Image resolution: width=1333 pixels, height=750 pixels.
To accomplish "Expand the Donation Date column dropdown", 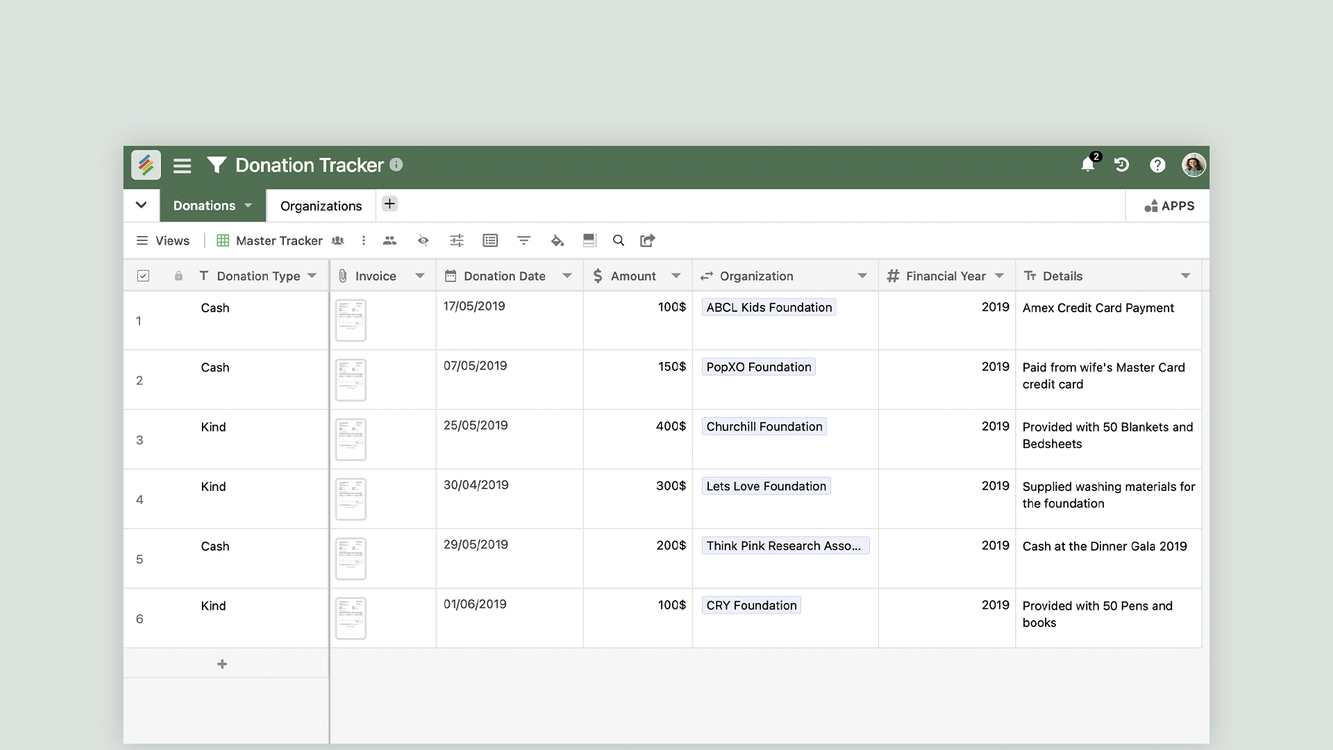I will (x=567, y=276).
